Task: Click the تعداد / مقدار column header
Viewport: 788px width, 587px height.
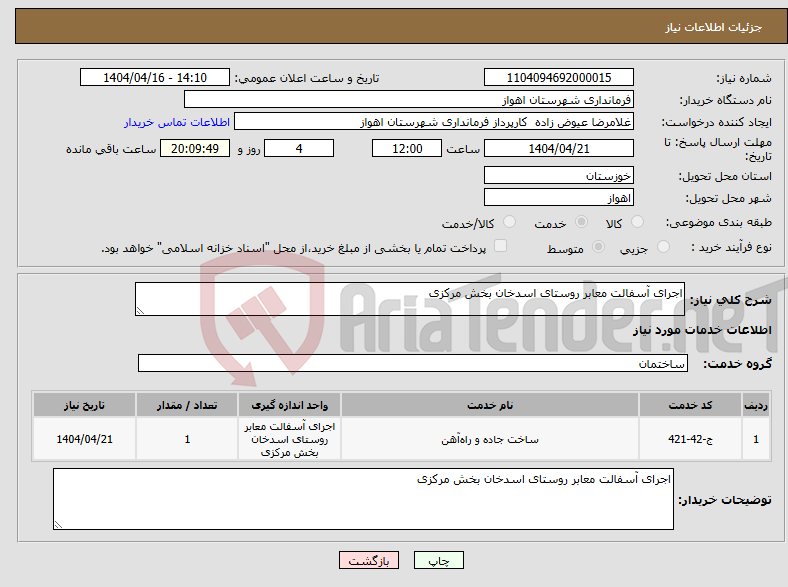Action: (x=187, y=405)
